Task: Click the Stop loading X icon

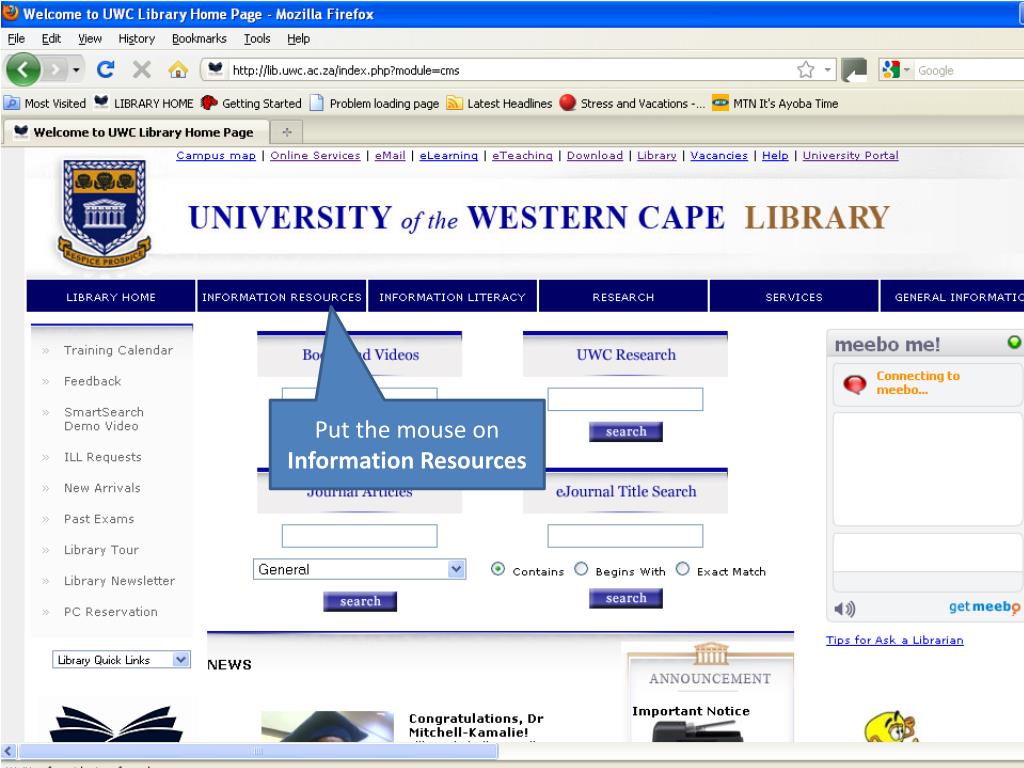Action: (142, 69)
